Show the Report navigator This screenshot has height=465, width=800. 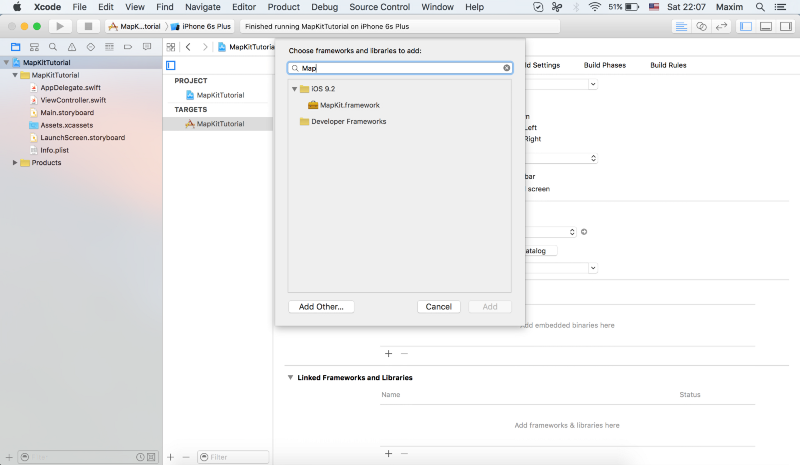pyautogui.click(x=147, y=47)
